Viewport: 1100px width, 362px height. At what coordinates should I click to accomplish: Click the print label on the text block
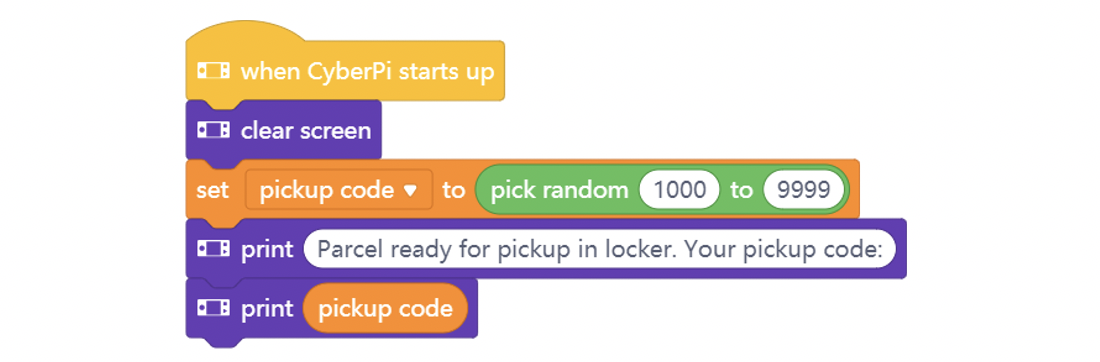click(x=267, y=250)
